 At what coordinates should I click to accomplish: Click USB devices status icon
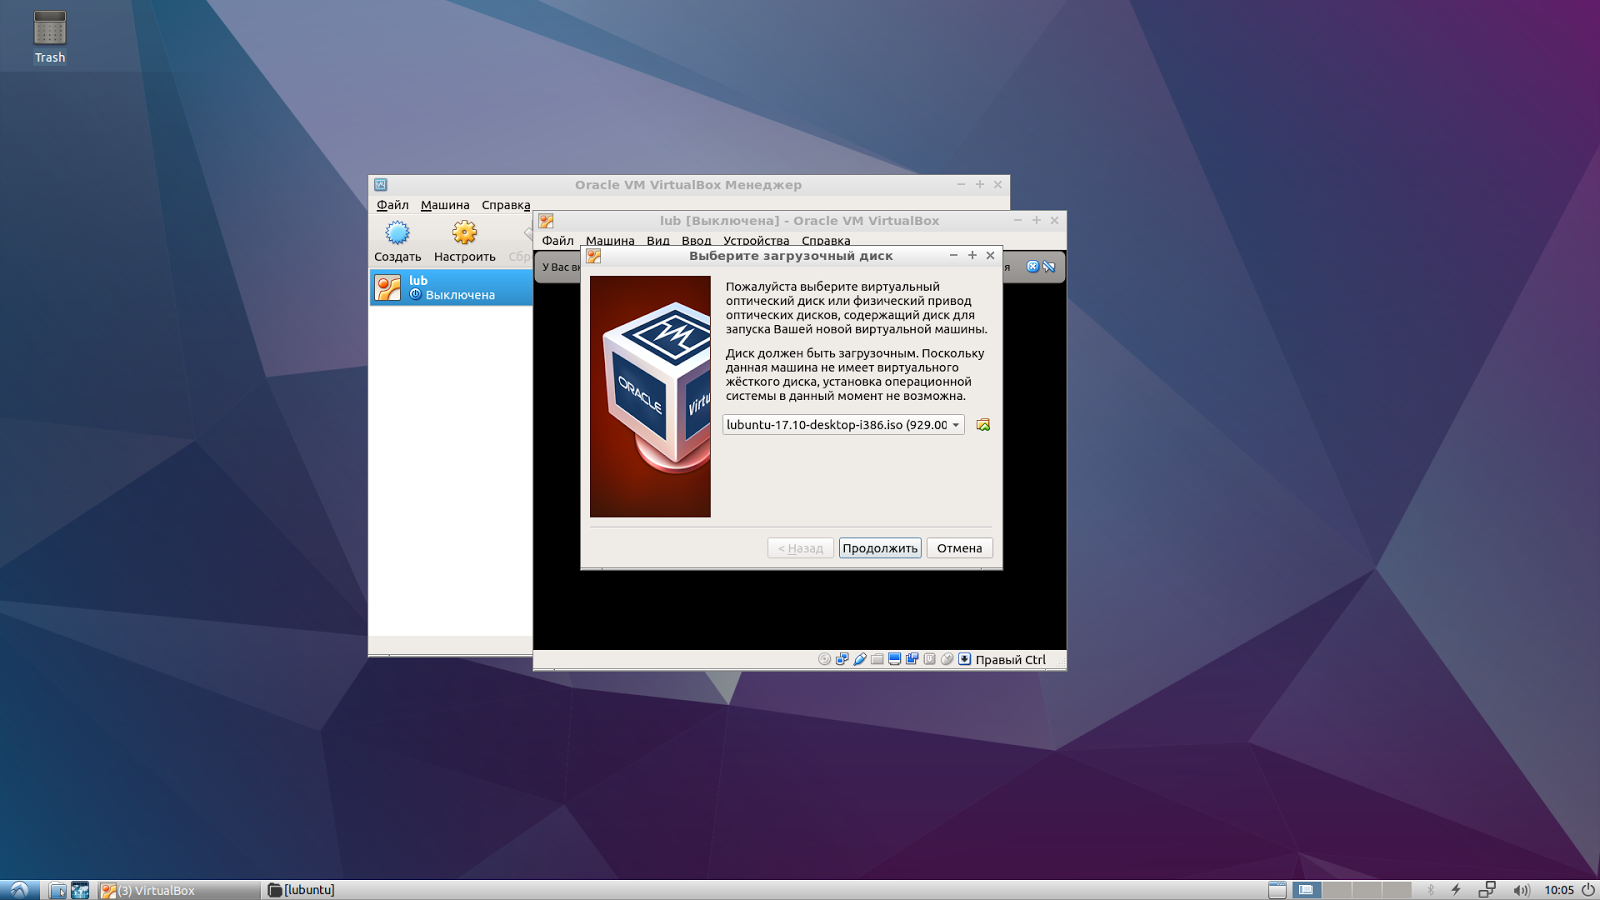pyautogui.click(x=860, y=659)
